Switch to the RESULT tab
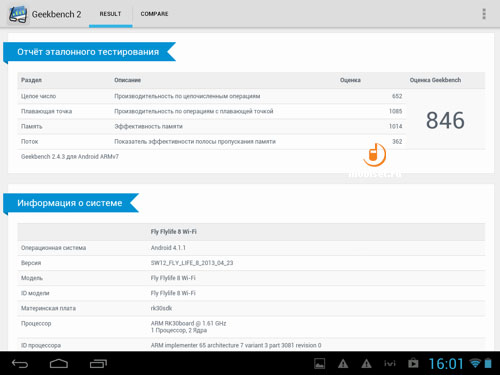The width and height of the screenshot is (500, 375). click(x=110, y=14)
